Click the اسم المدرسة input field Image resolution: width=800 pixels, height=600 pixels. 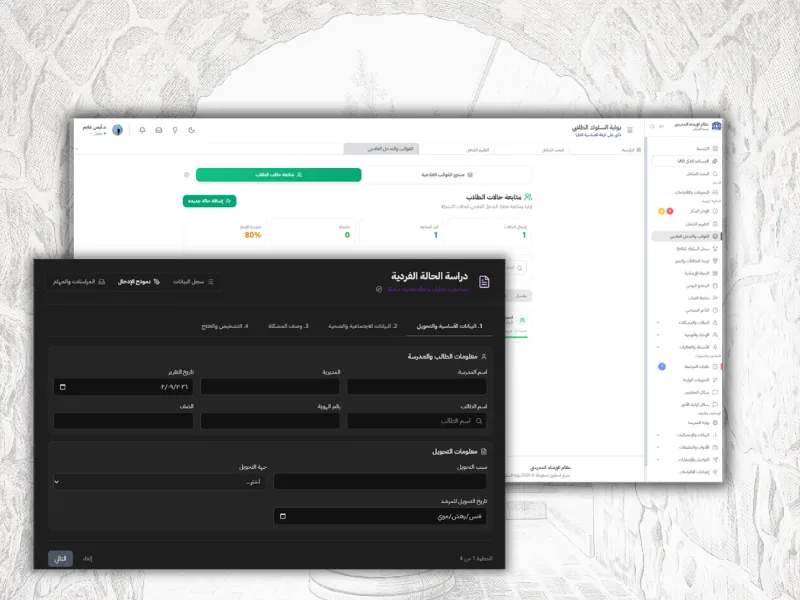(417, 387)
